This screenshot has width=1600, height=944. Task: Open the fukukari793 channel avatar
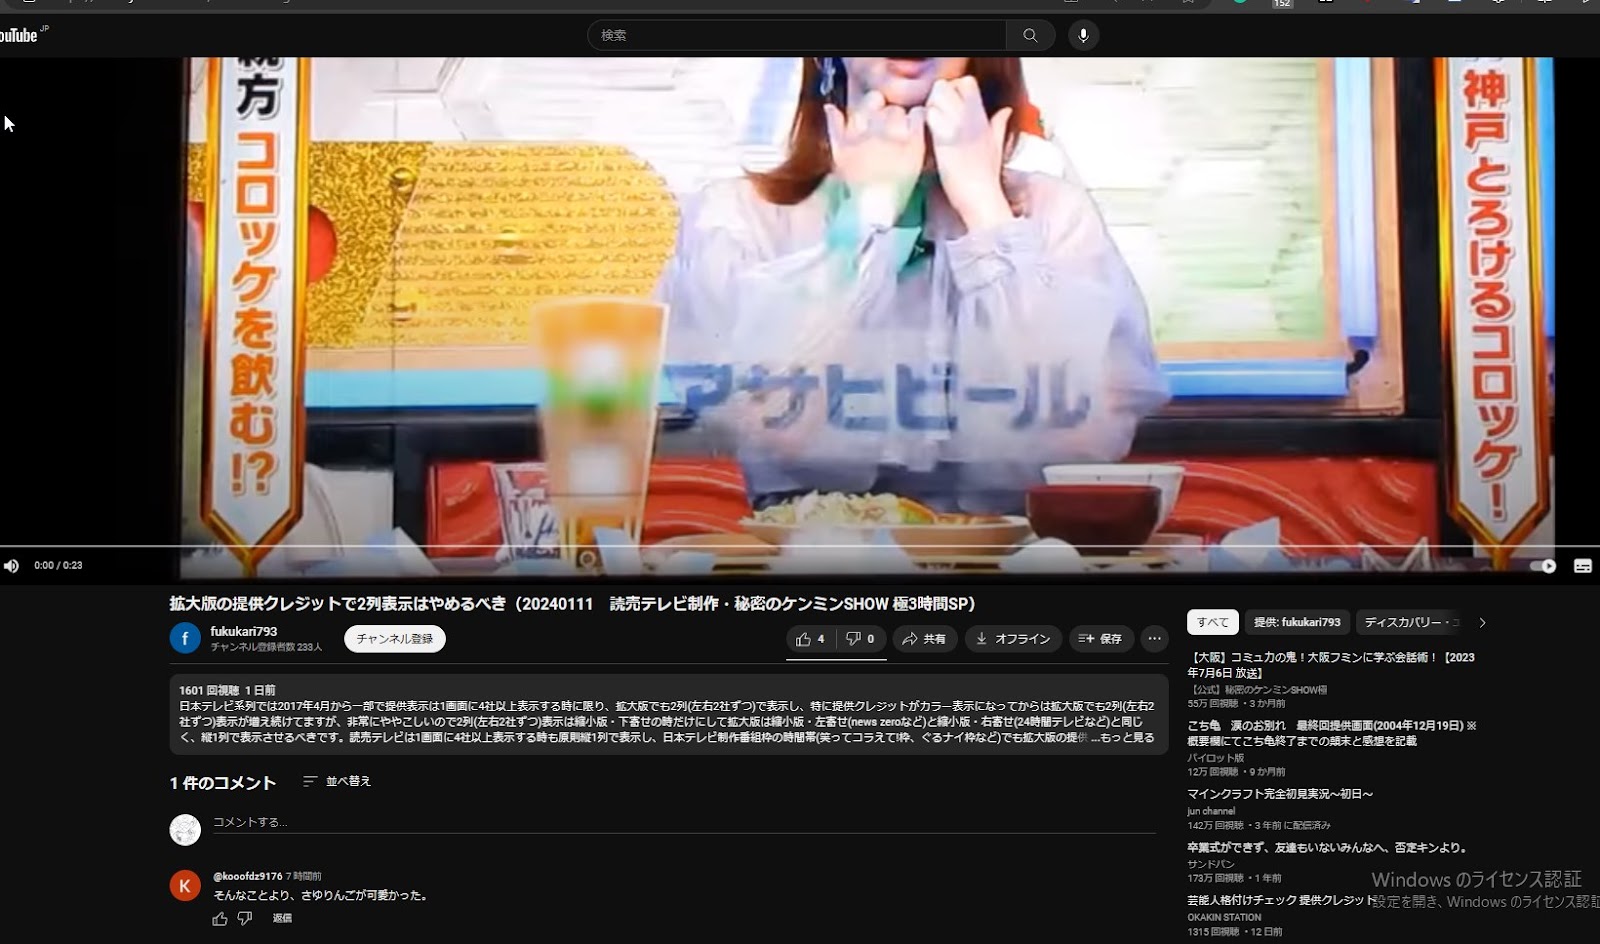click(x=185, y=638)
